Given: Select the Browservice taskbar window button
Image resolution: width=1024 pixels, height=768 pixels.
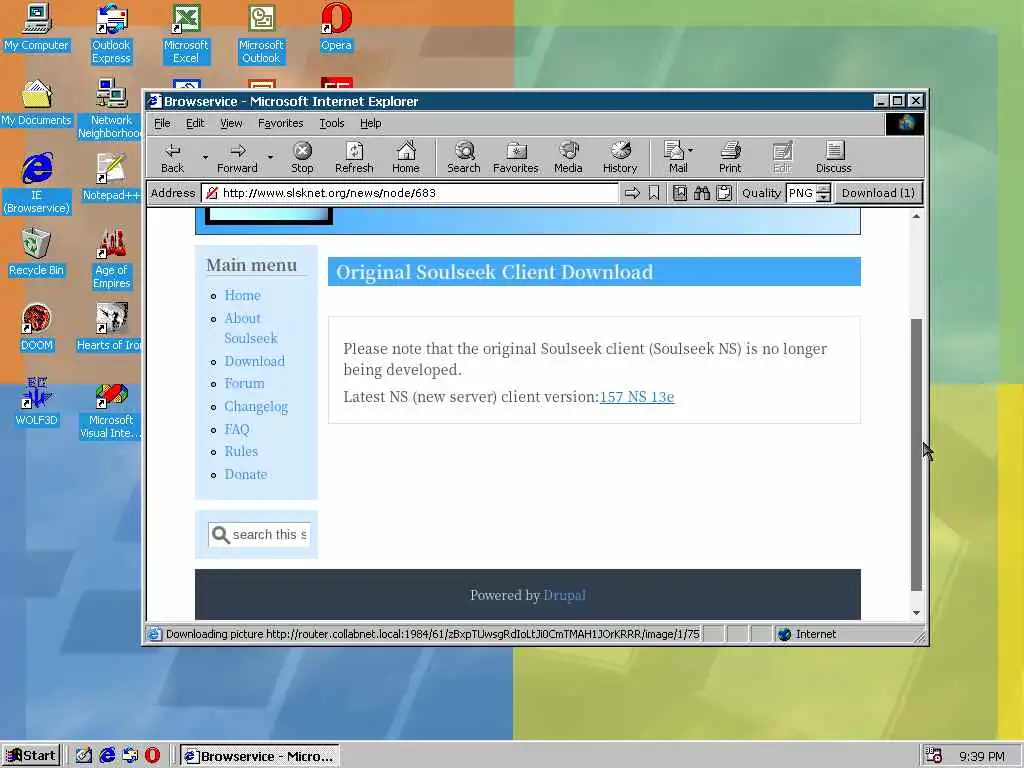Looking at the screenshot, I should pos(259,756).
